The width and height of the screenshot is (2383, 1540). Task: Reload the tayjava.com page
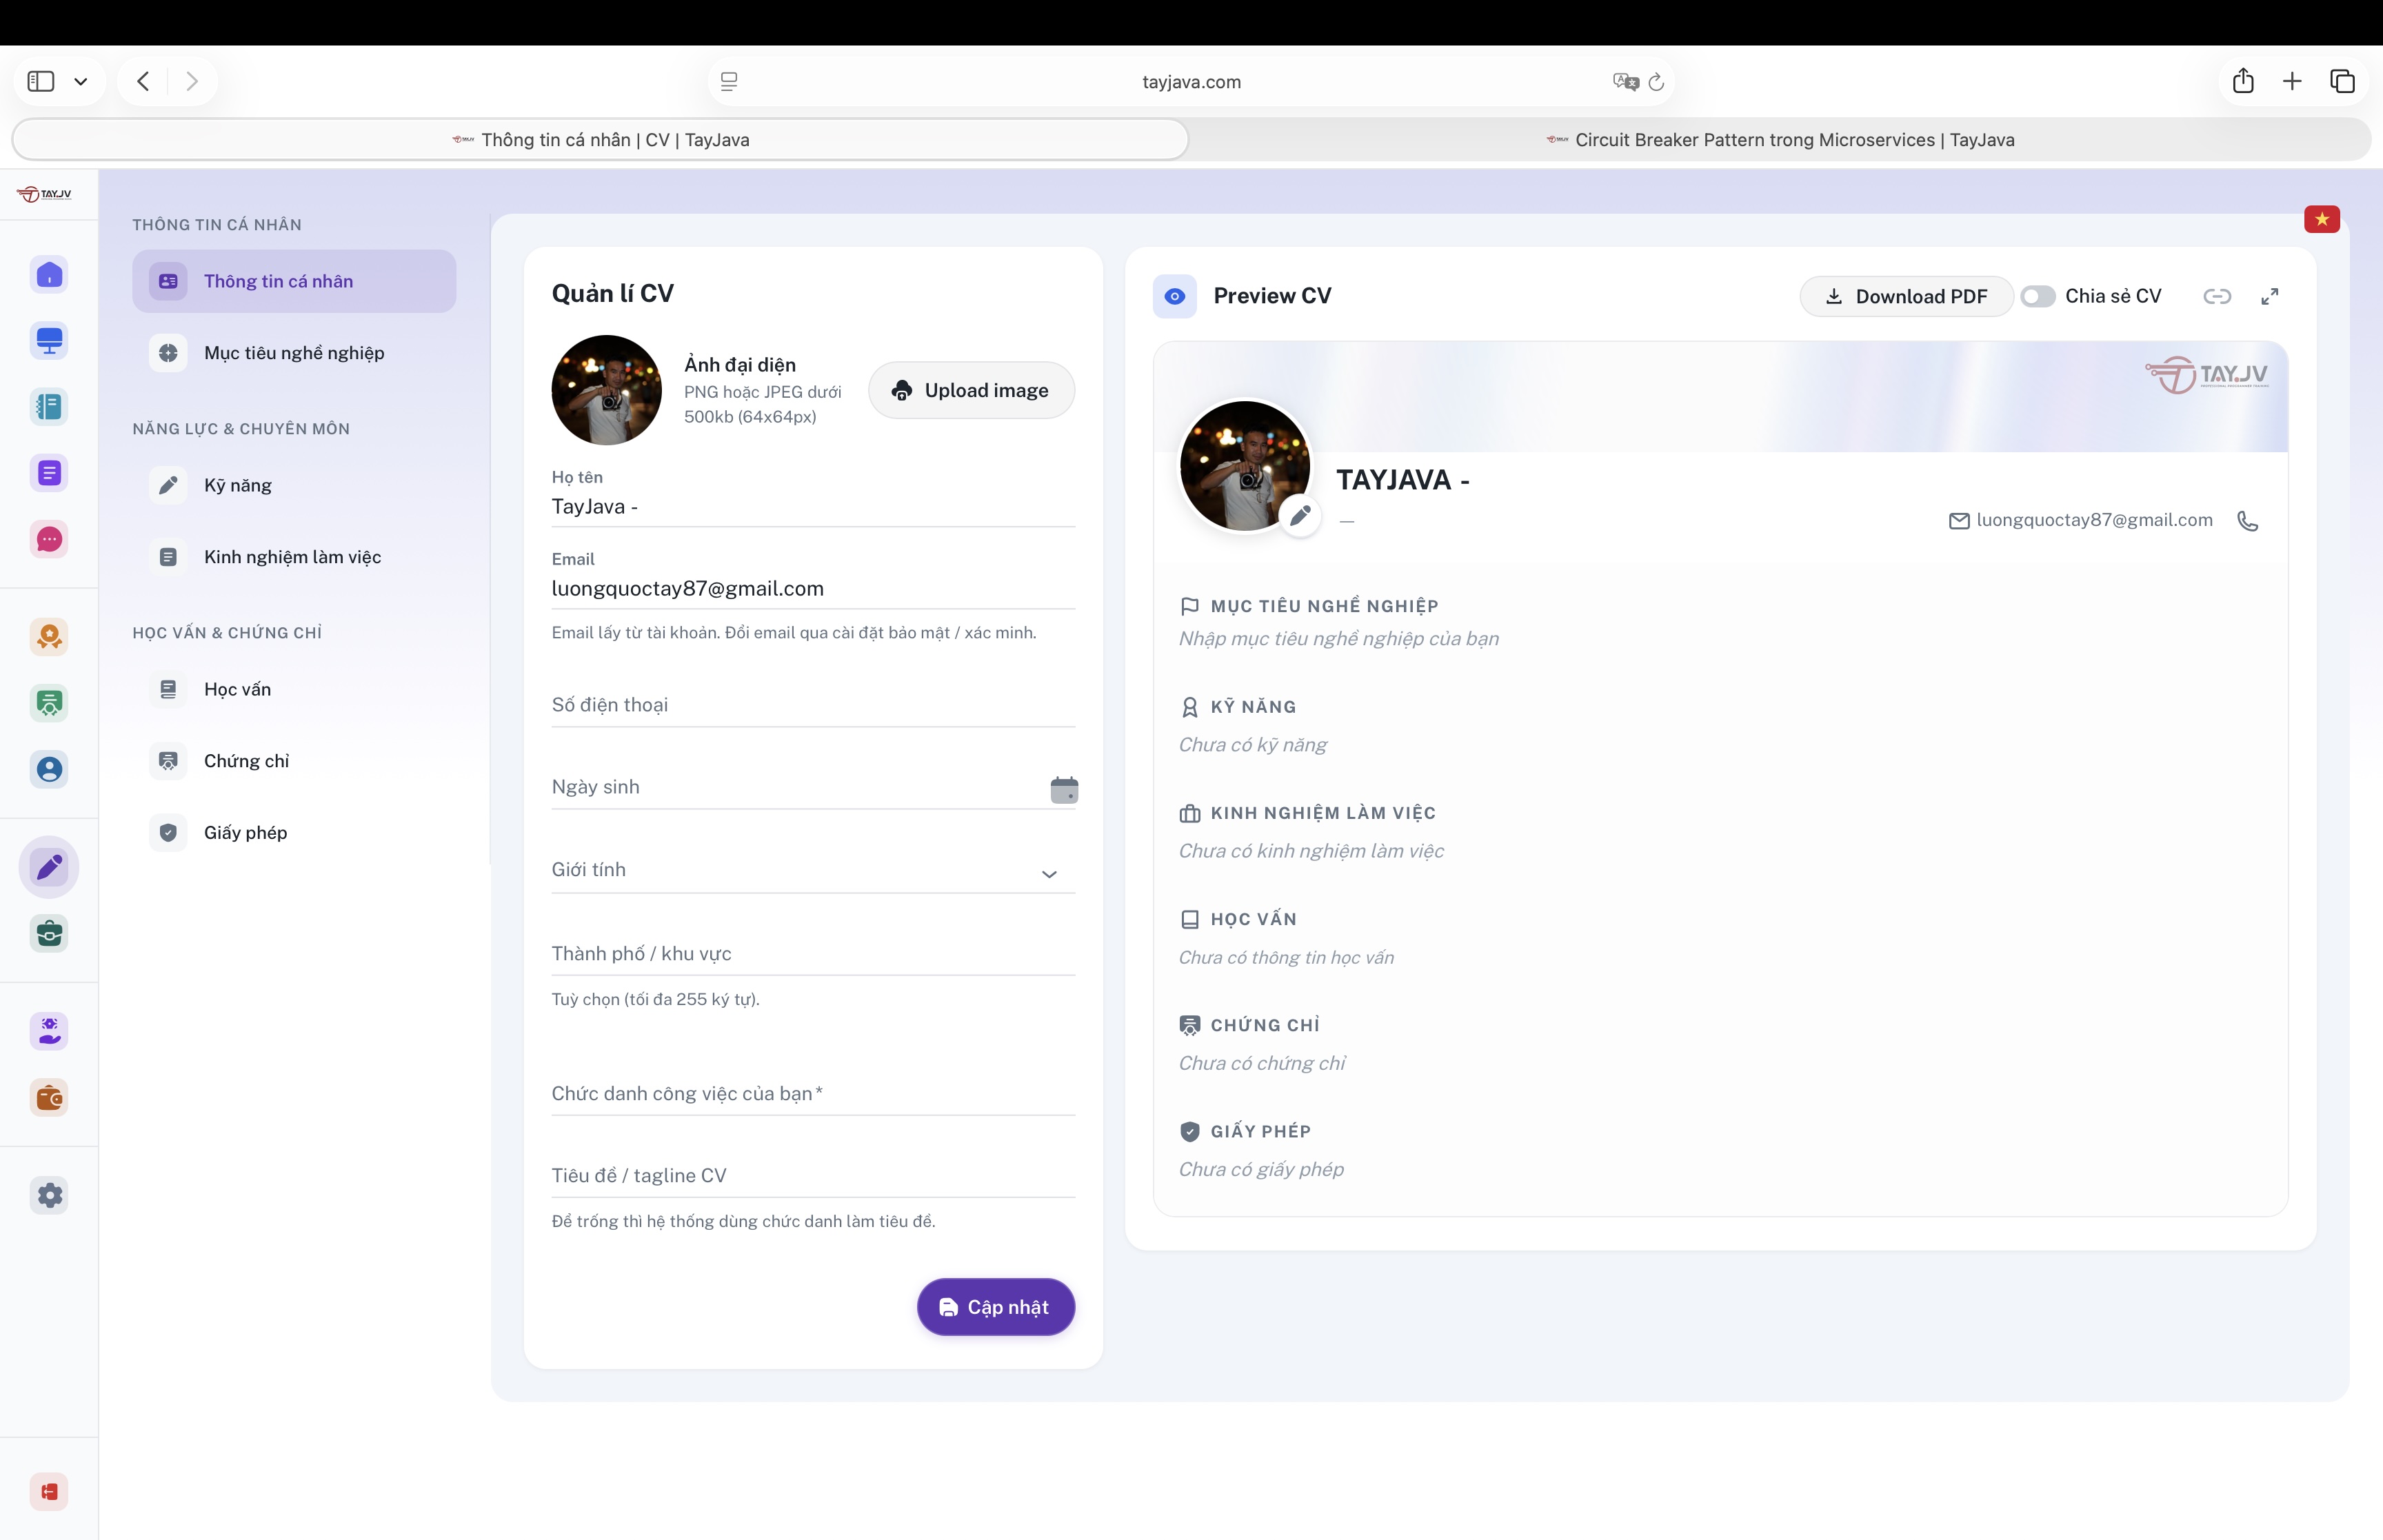pos(1656,82)
